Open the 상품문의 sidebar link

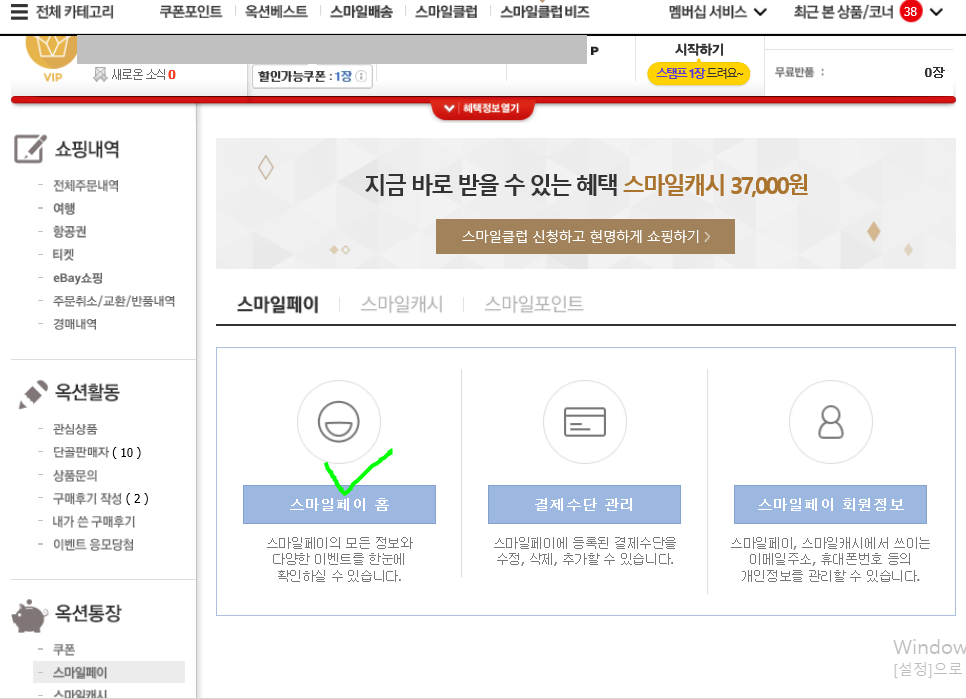pos(75,475)
